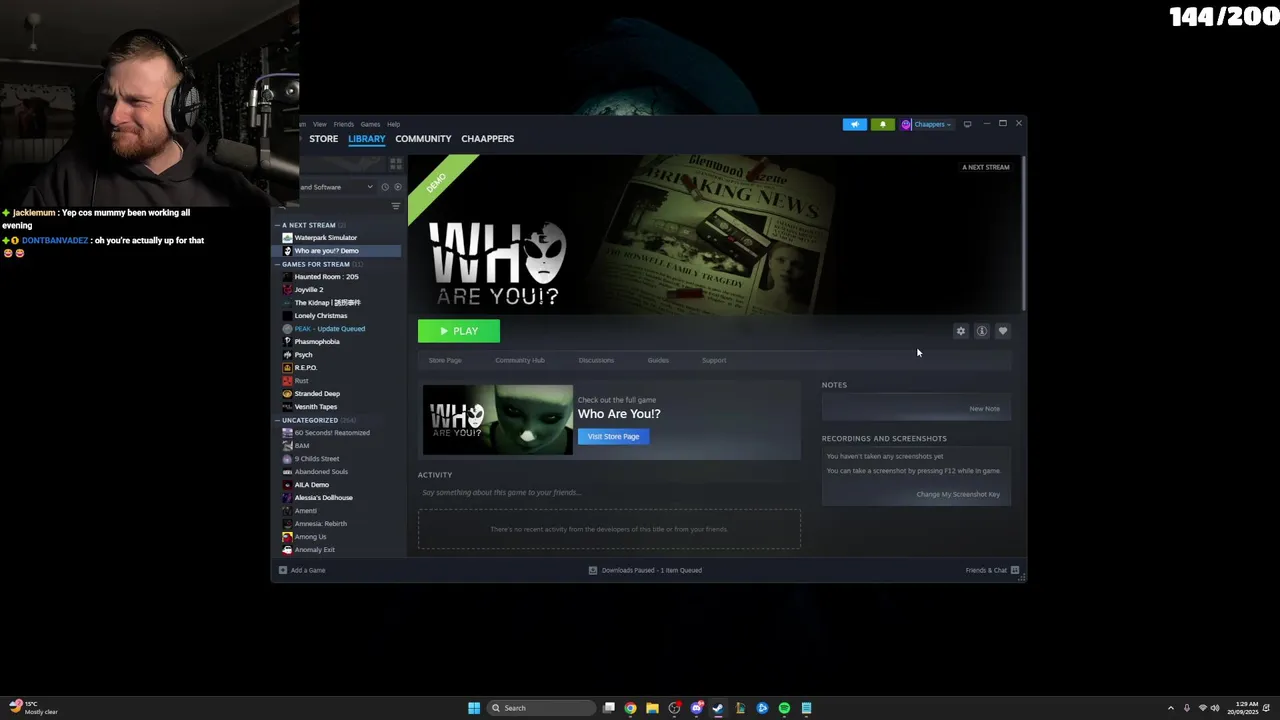The height and width of the screenshot is (720, 1280).
Task: Select PEAK - Update Queued entry
Action: point(329,329)
